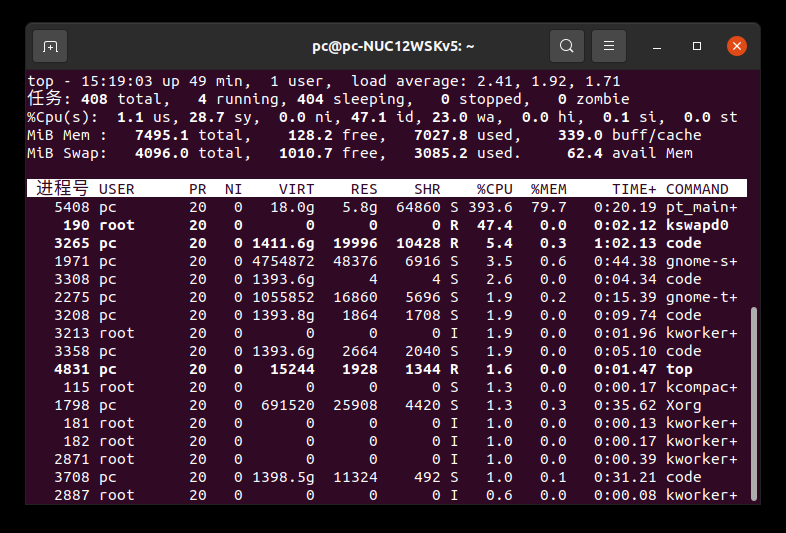Open the terminal search

point(567,46)
